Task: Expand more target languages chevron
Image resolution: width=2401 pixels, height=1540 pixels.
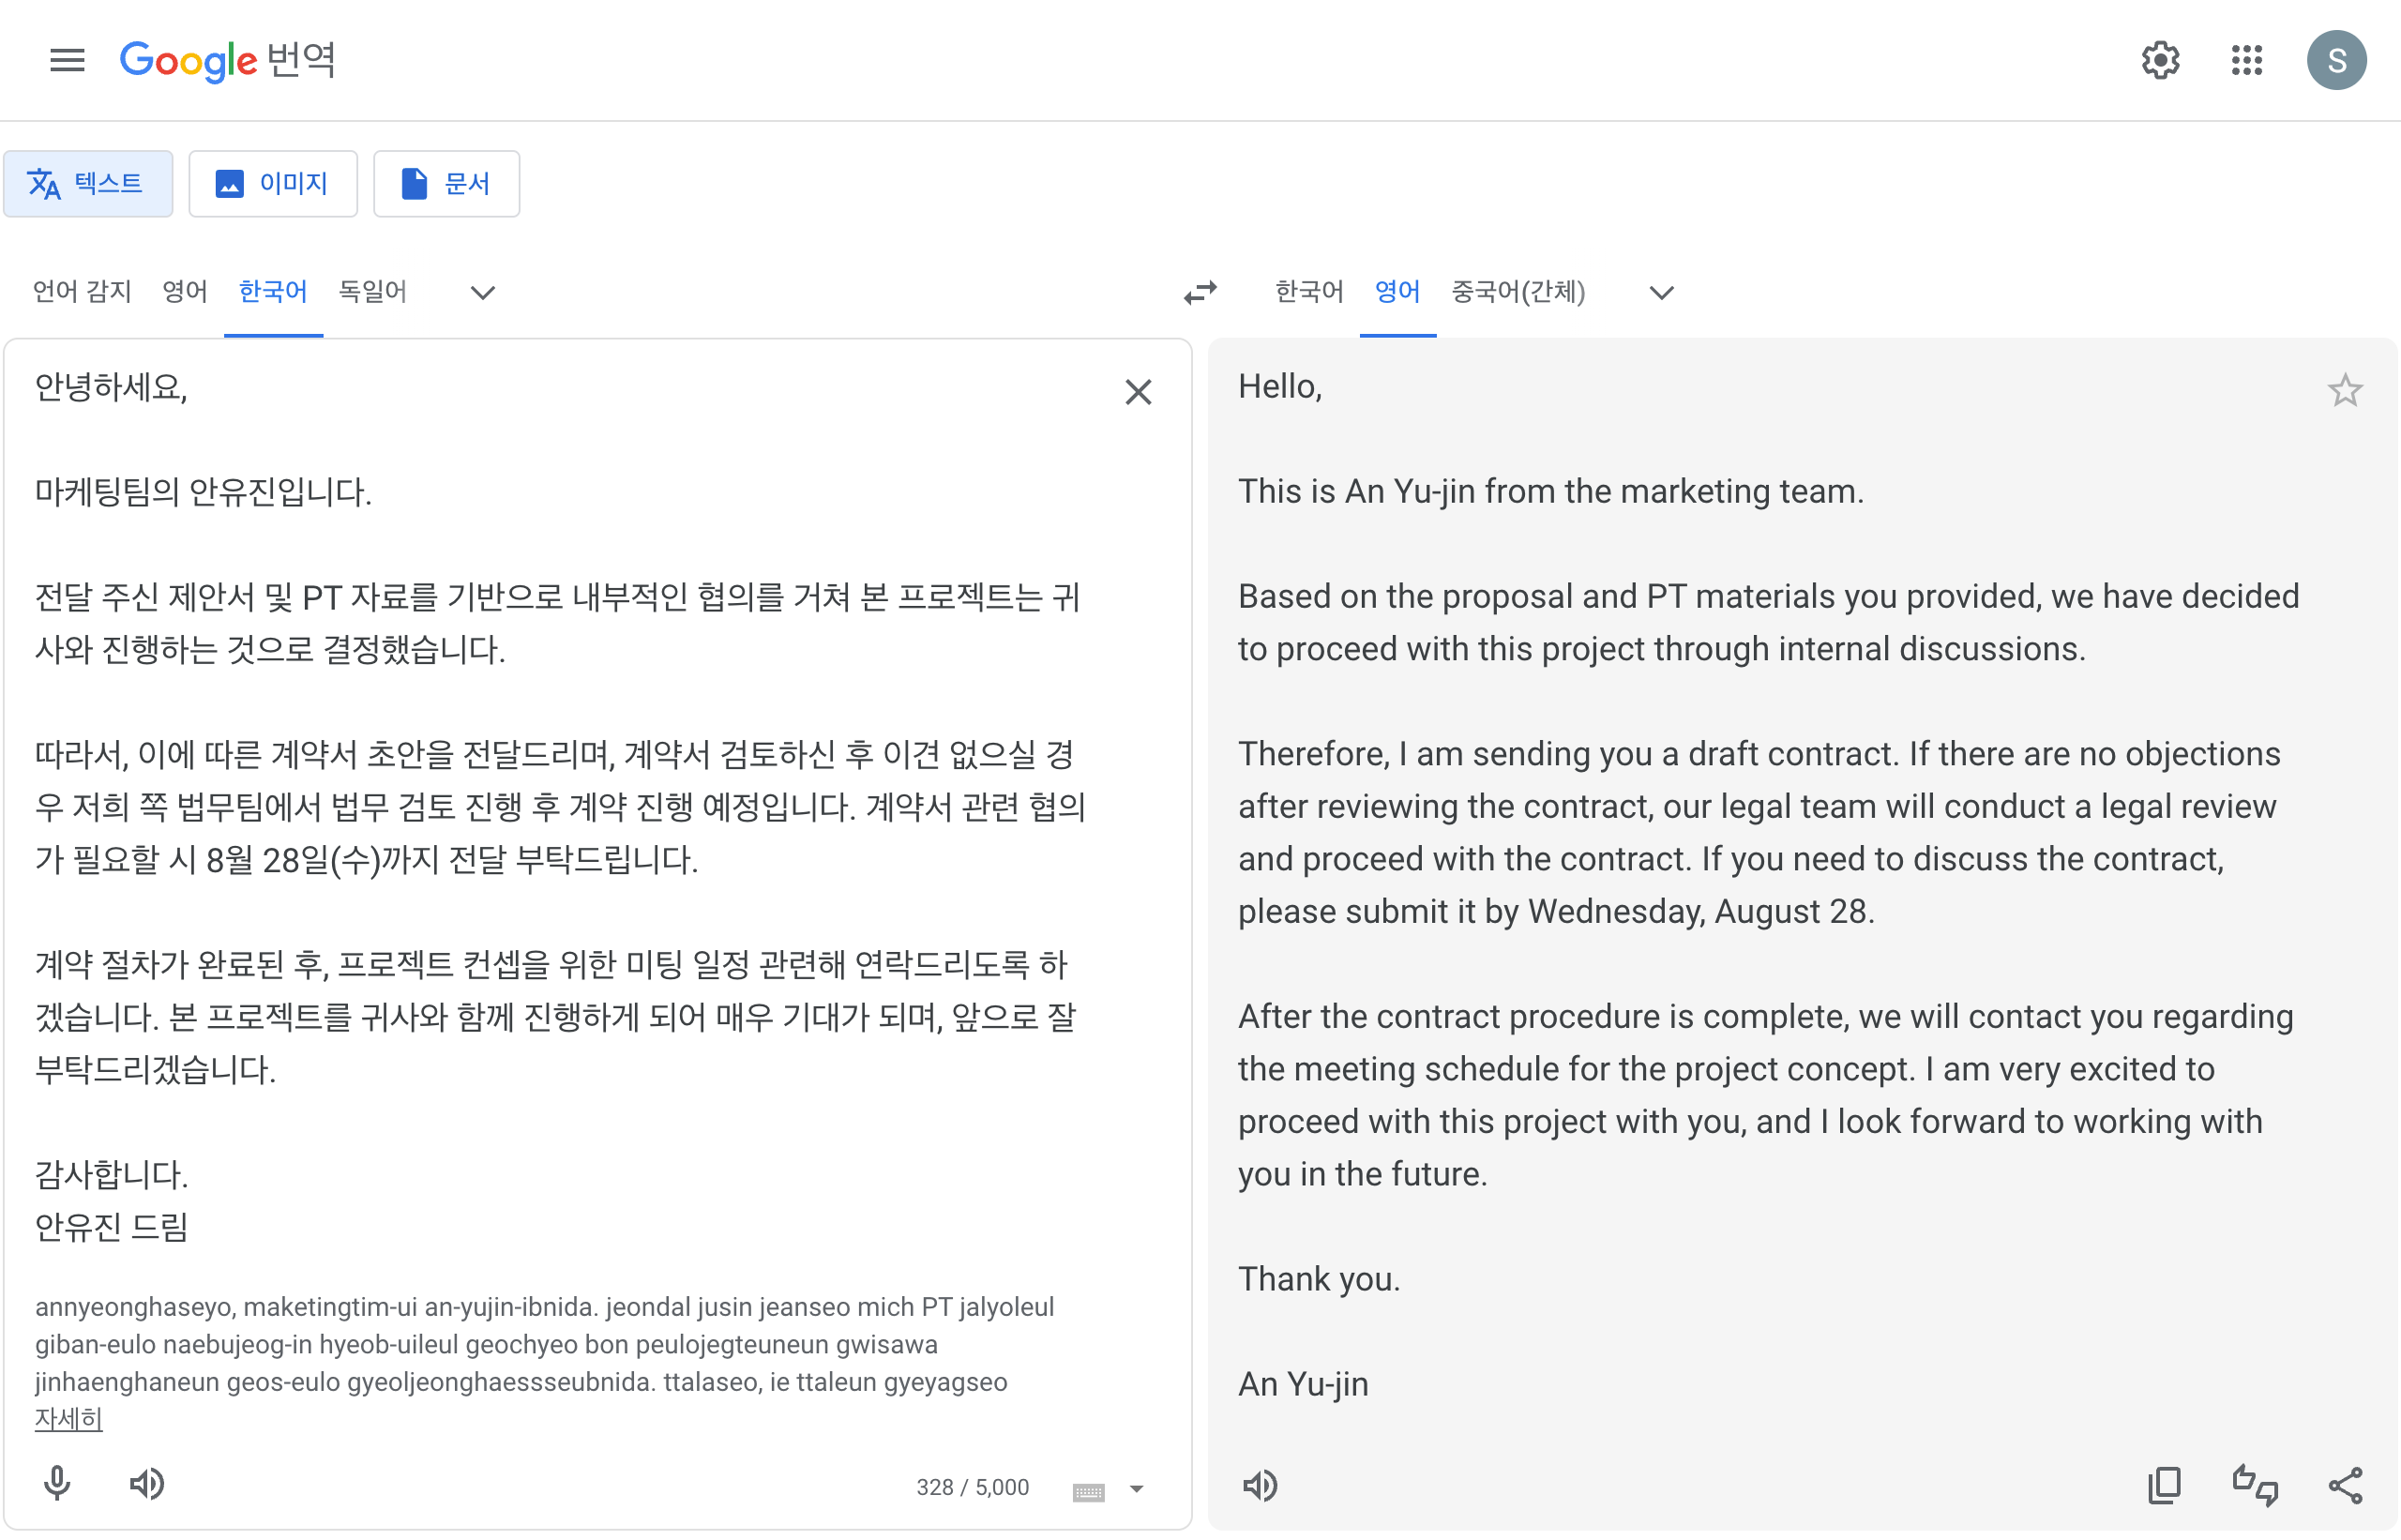Action: click(1661, 293)
